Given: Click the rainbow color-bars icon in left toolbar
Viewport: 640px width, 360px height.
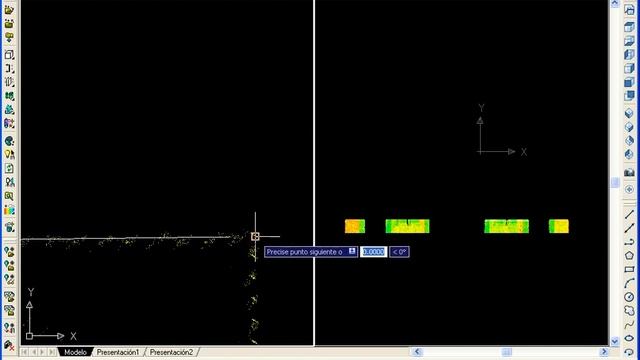Looking at the screenshot, I should pyautogui.click(x=9, y=210).
